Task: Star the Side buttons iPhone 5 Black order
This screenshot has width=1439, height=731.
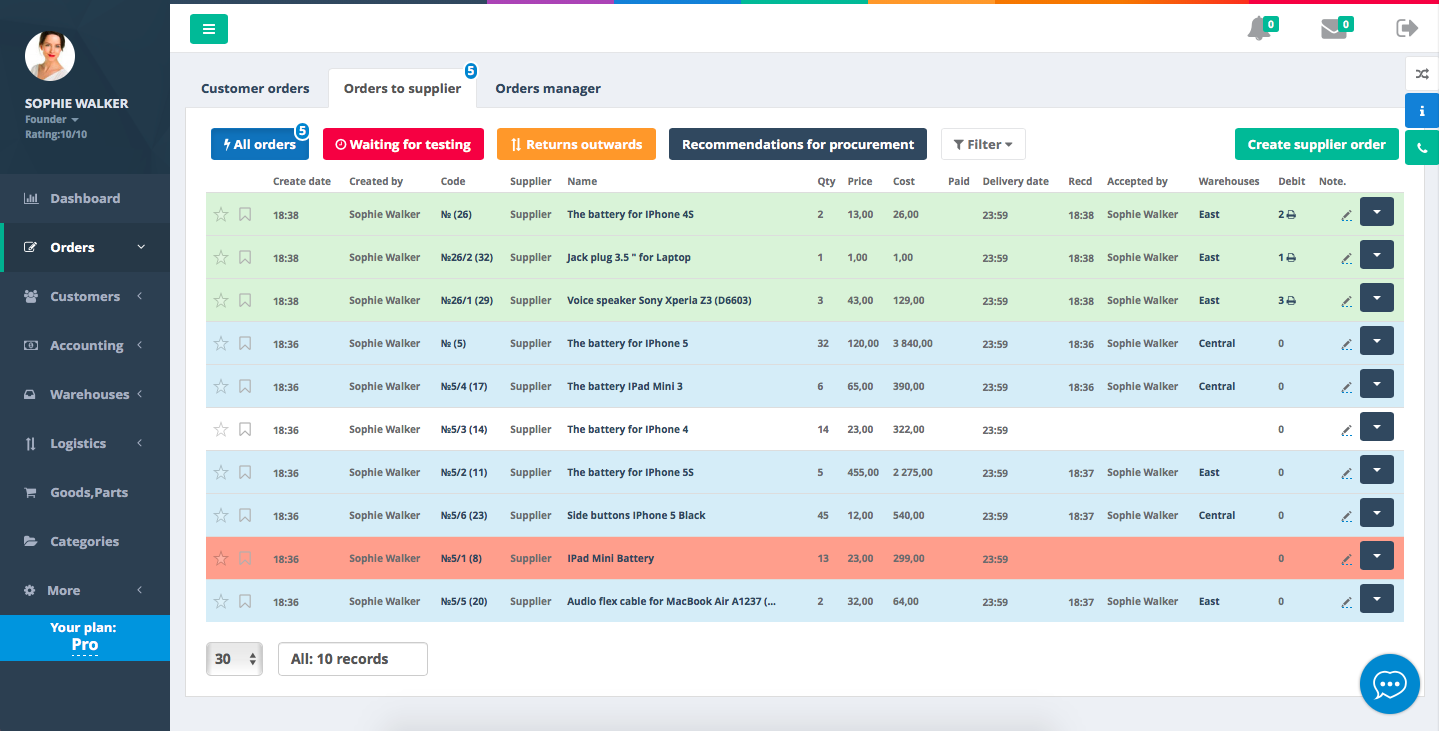Action: tap(221, 515)
